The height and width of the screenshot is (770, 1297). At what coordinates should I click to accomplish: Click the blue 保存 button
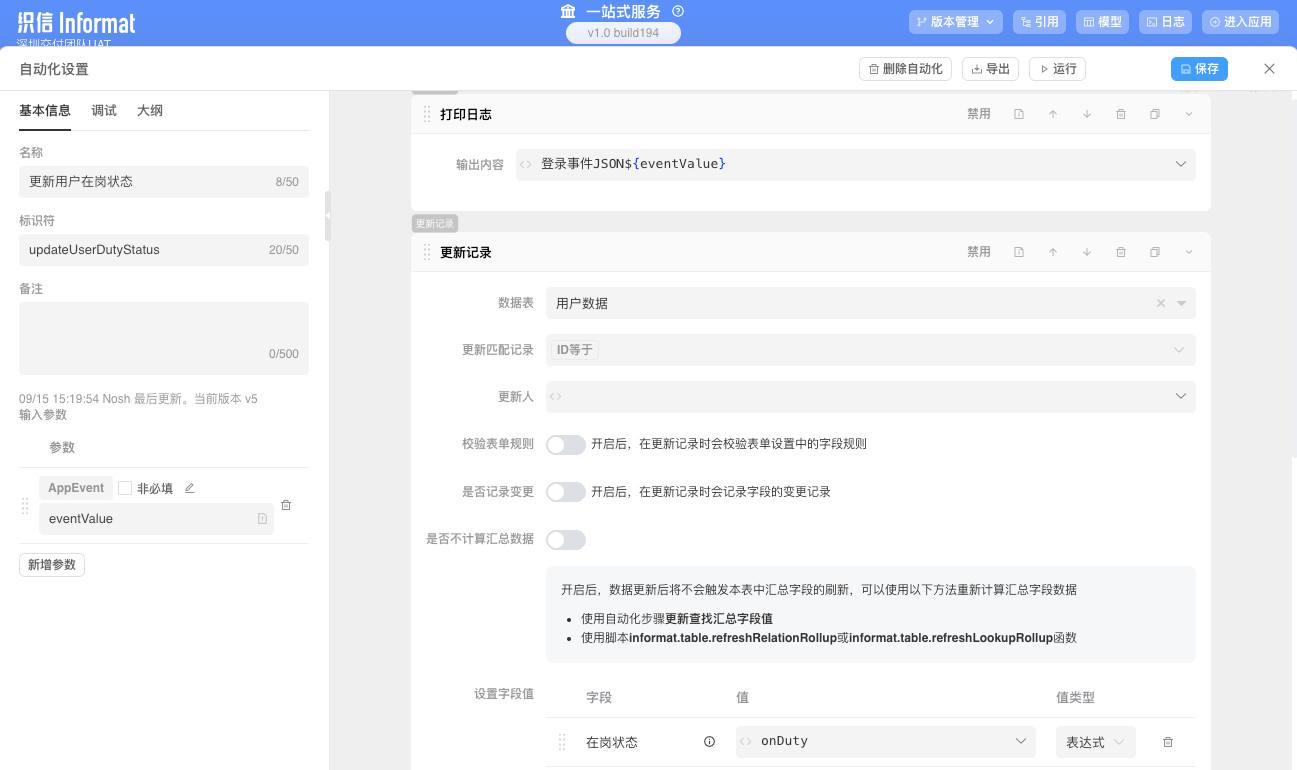(x=1199, y=69)
